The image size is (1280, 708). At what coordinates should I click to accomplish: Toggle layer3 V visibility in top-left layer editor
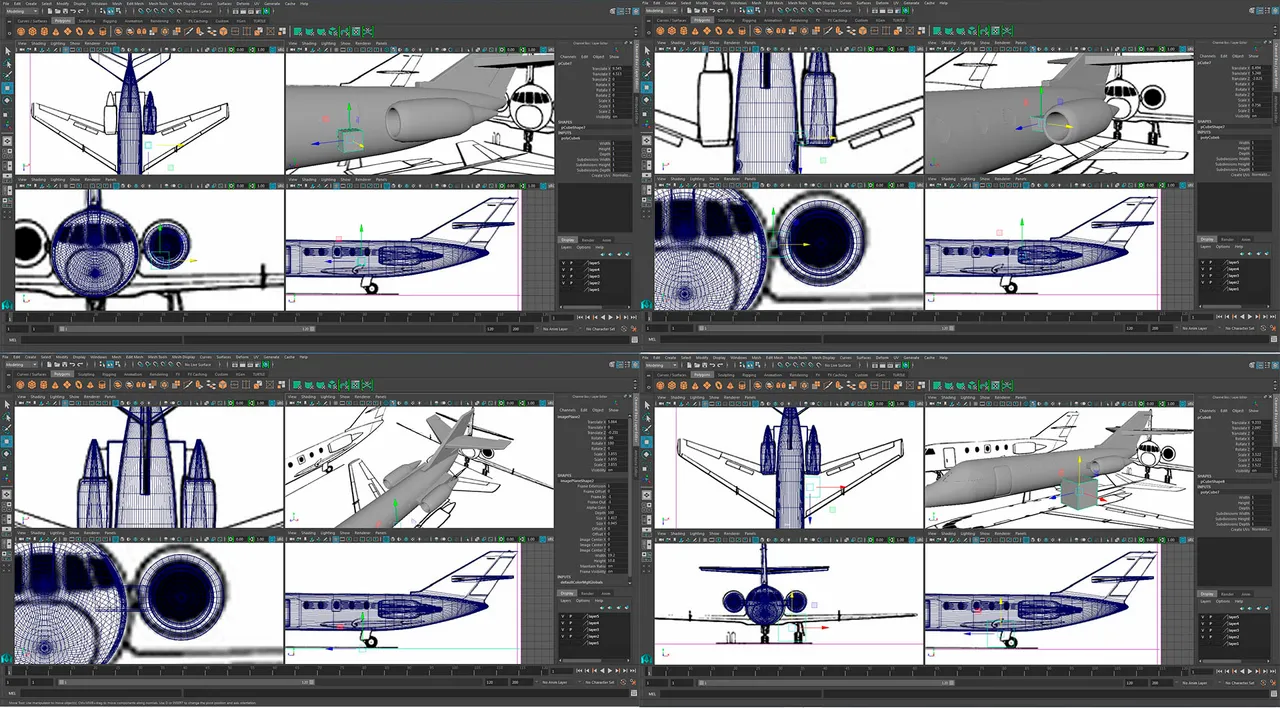click(x=563, y=276)
